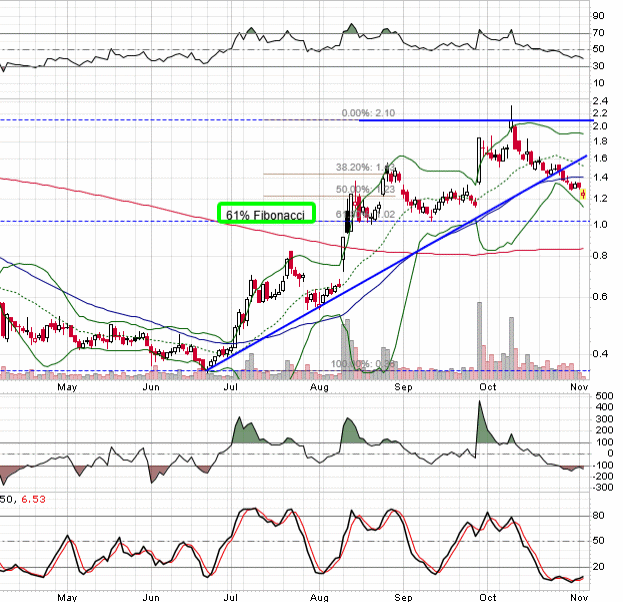Click the 1.0 tick on the price scale
The height and width of the screenshot is (602, 623).
[x=600, y=223]
